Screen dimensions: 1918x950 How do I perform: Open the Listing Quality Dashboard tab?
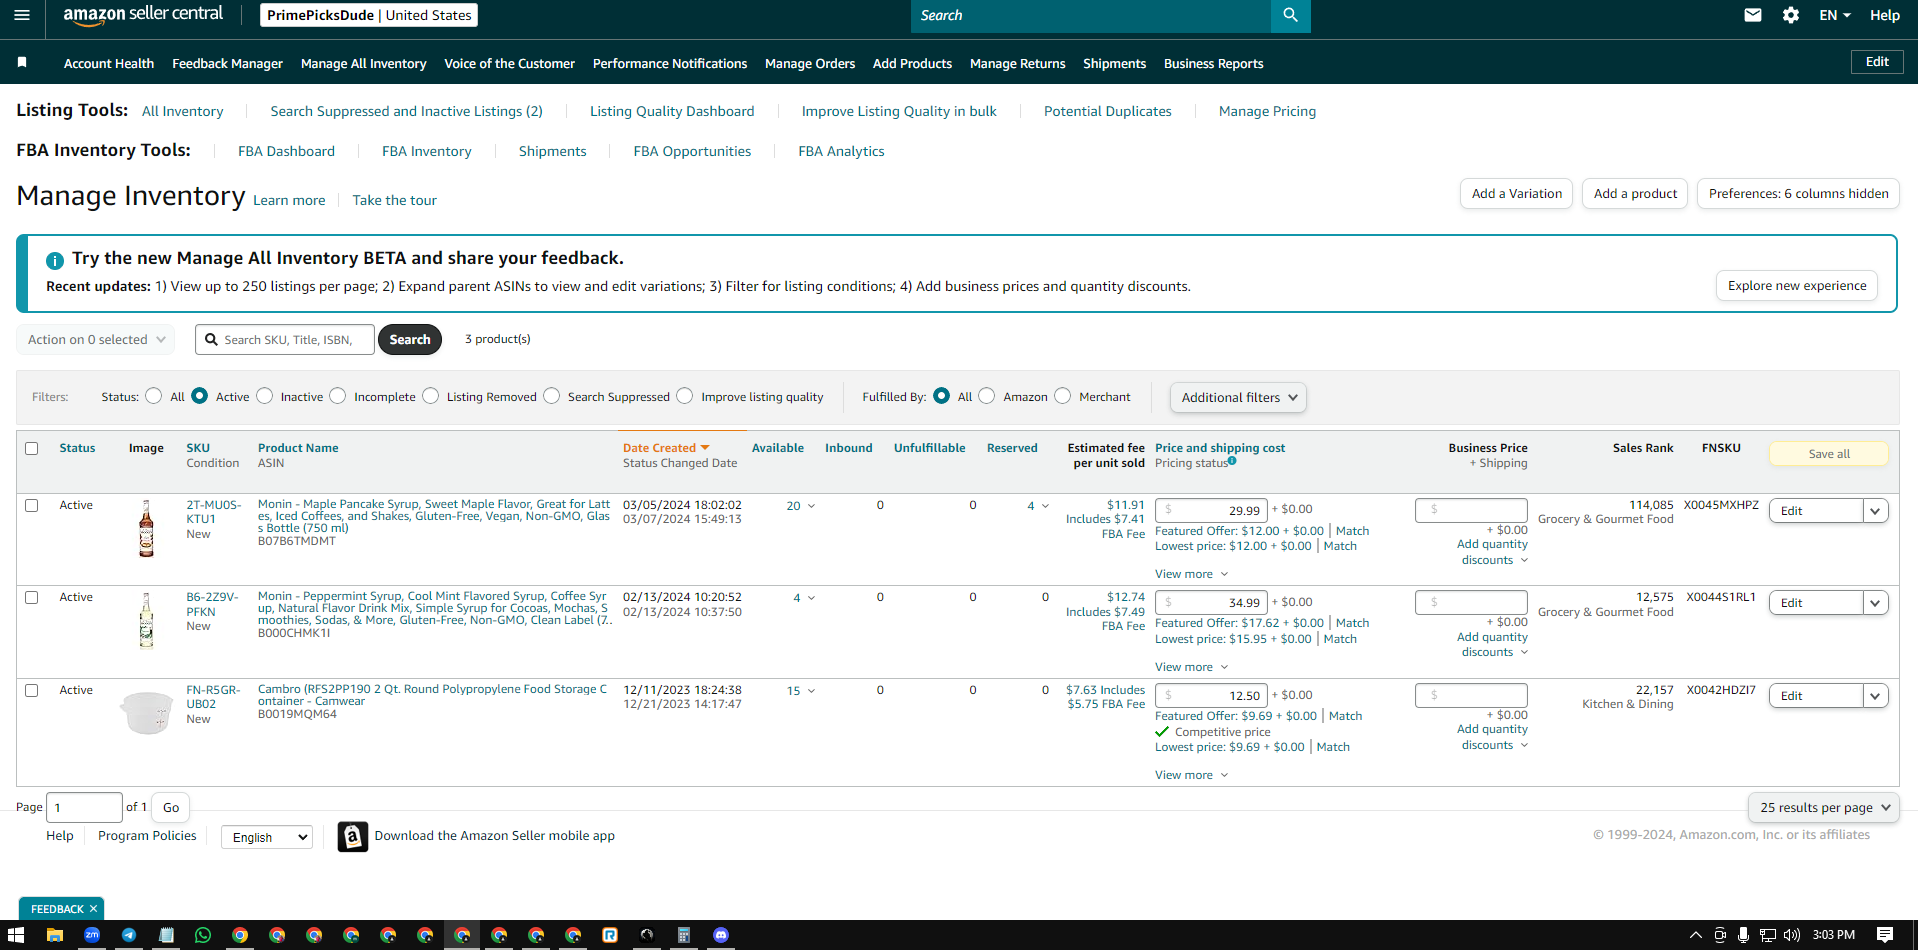(x=672, y=111)
